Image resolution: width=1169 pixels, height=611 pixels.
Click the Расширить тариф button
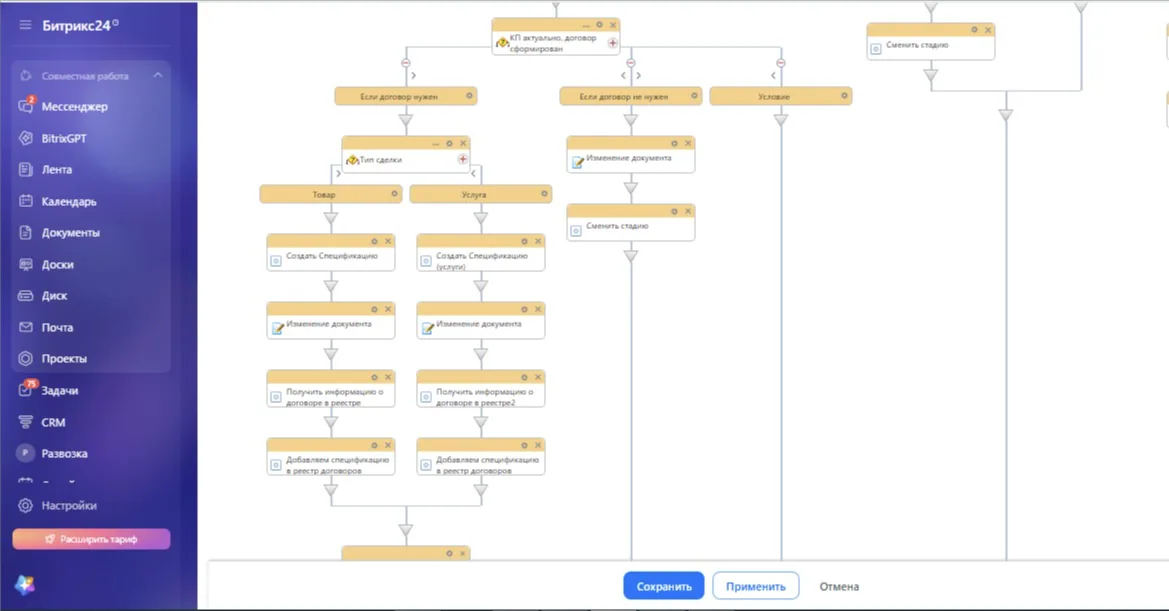(91, 539)
